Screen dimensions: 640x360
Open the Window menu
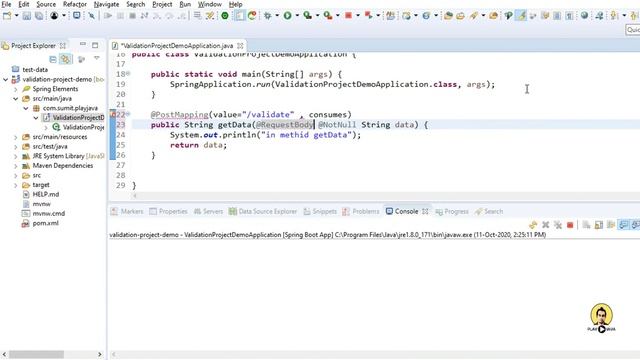[x=209, y=4]
